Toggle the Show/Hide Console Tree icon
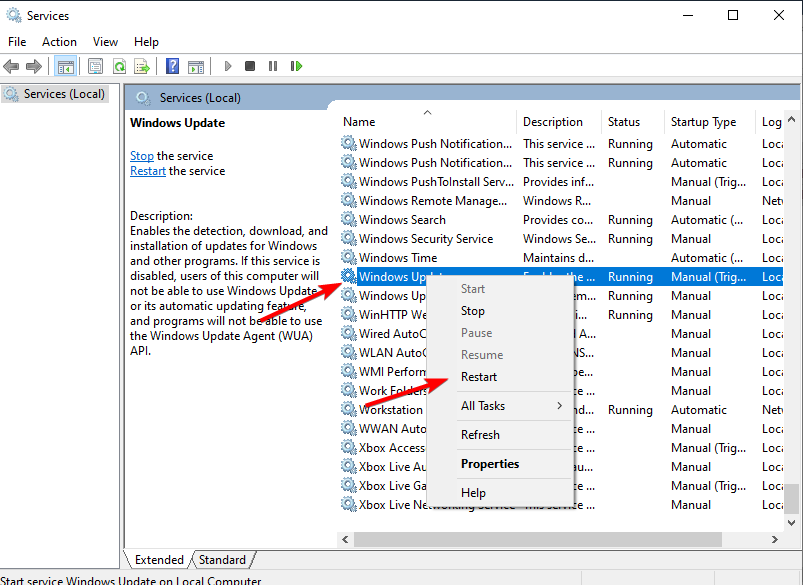Screen dimensions: 803x585 point(66,66)
